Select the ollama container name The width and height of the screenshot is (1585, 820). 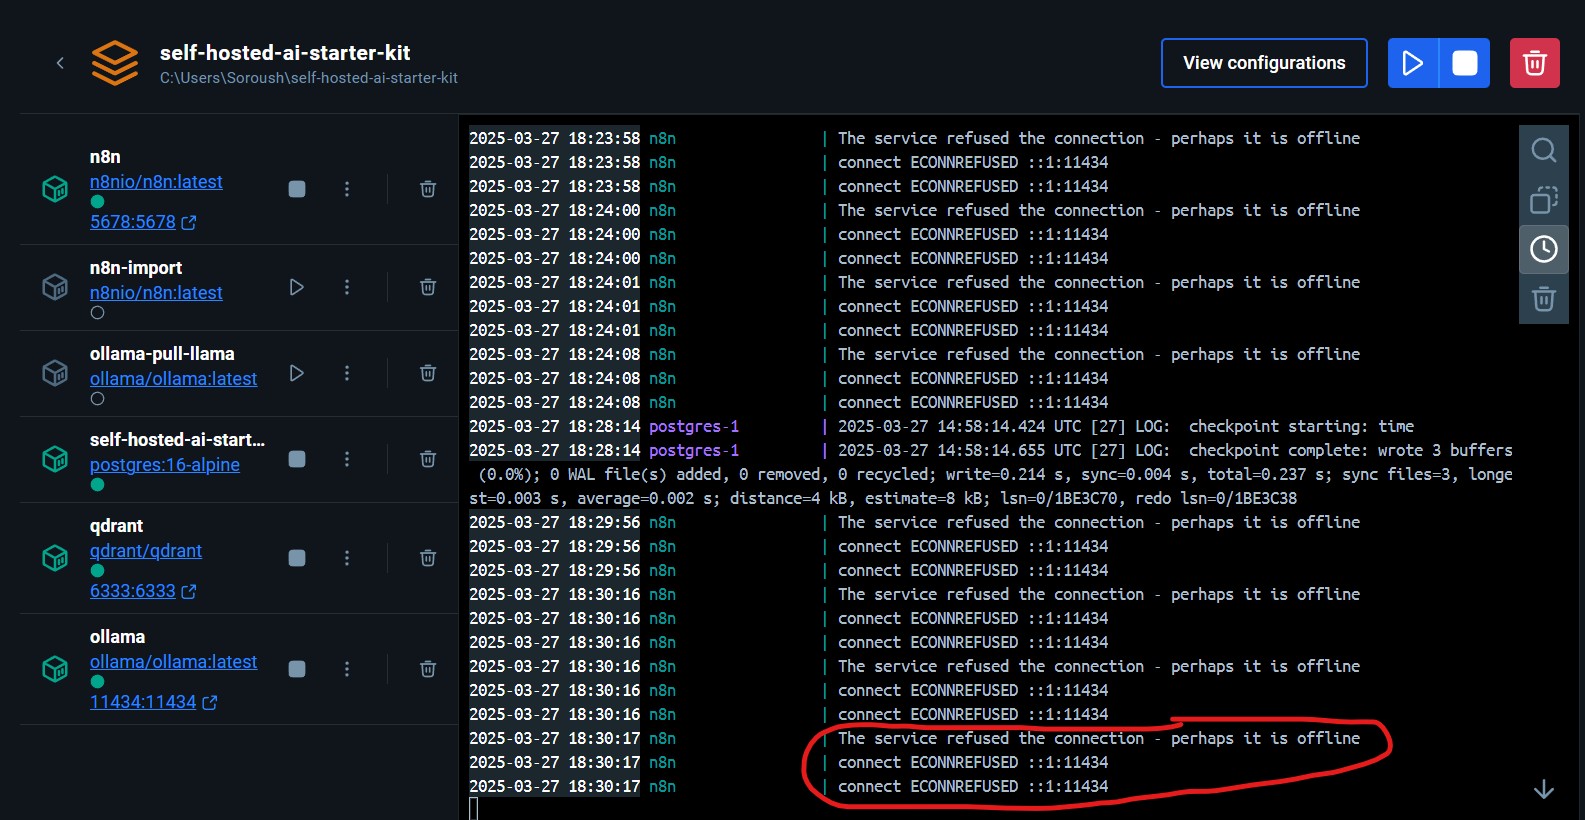117,637
